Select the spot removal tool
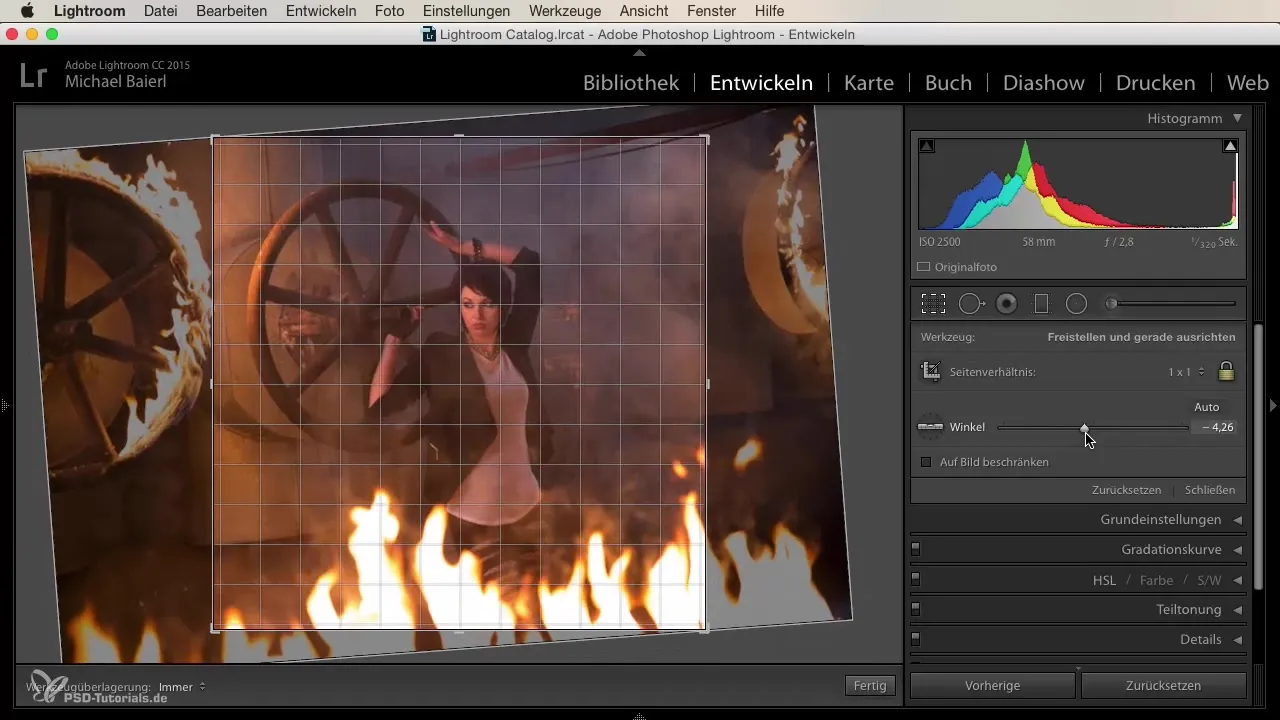This screenshot has width=1280, height=720. [970, 304]
